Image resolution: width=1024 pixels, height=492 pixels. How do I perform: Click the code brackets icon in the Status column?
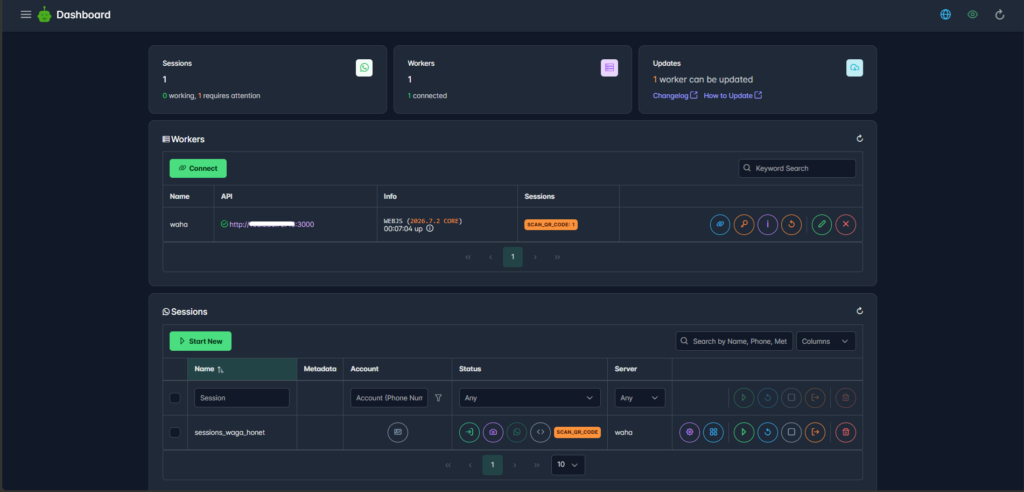point(540,432)
